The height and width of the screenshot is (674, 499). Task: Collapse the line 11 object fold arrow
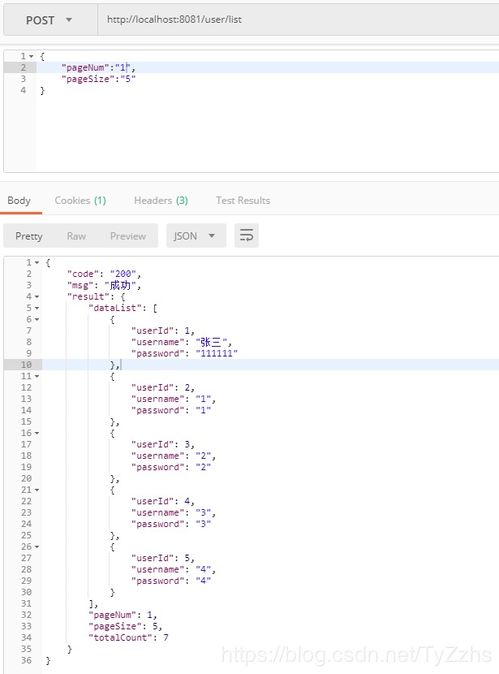click(37, 376)
